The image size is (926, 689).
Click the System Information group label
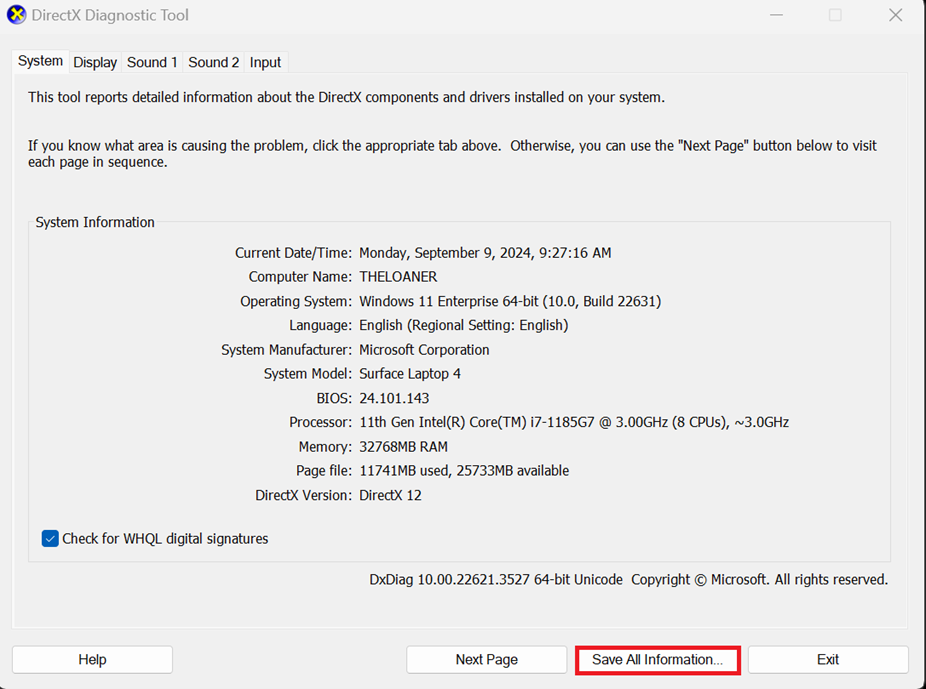95,222
